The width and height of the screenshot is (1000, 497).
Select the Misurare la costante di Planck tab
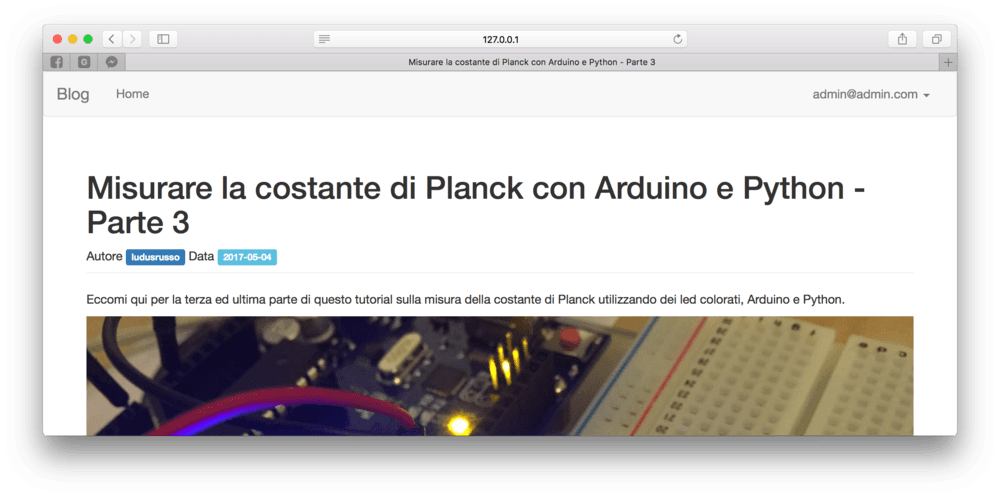[x=532, y=63]
